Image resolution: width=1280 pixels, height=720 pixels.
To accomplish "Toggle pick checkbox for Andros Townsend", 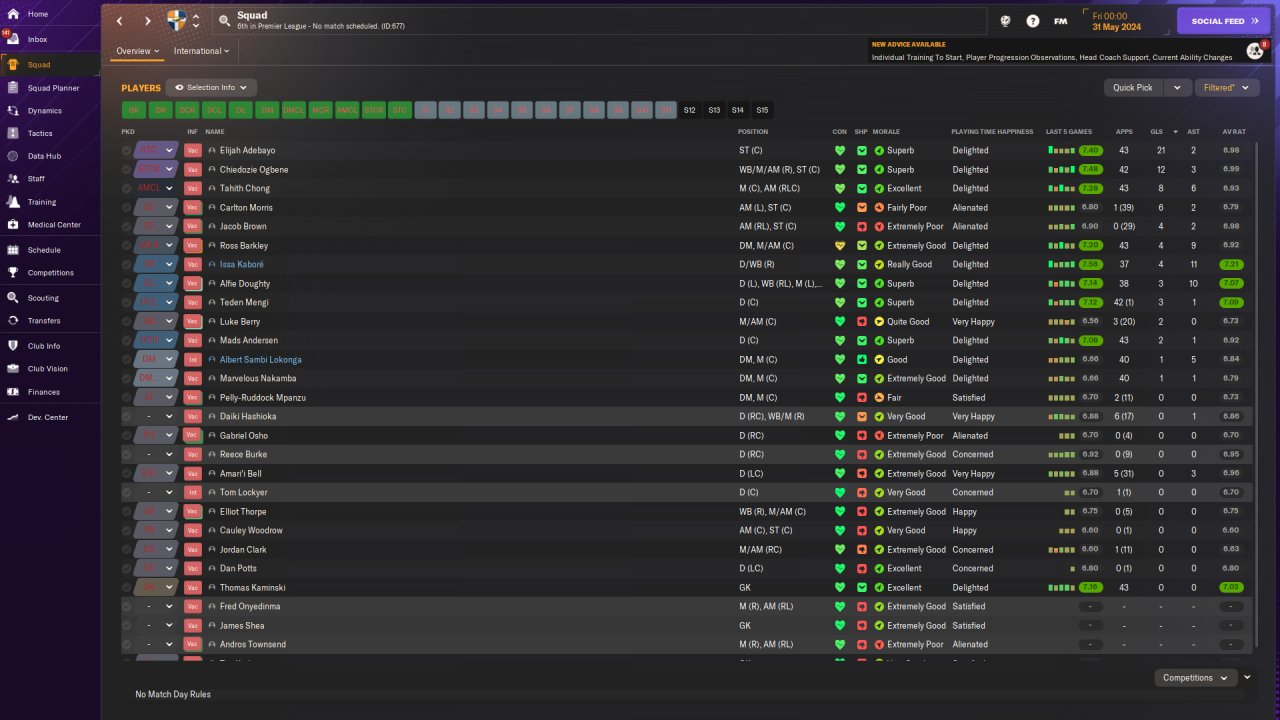I will [127, 645].
